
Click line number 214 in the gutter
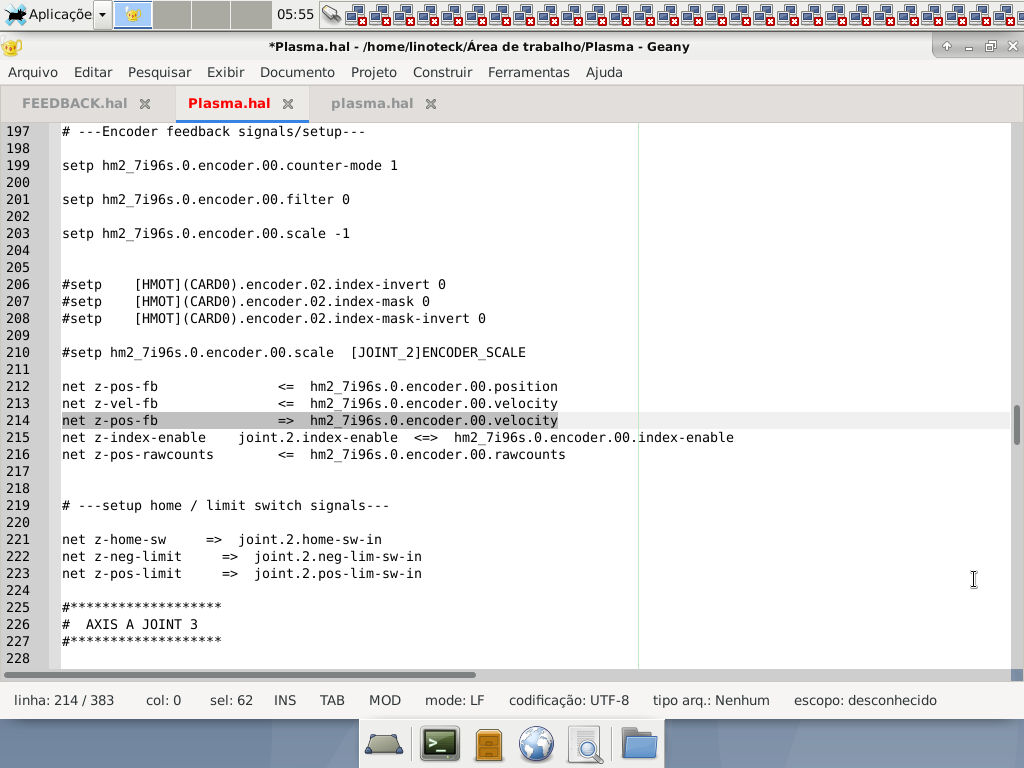[18, 421]
